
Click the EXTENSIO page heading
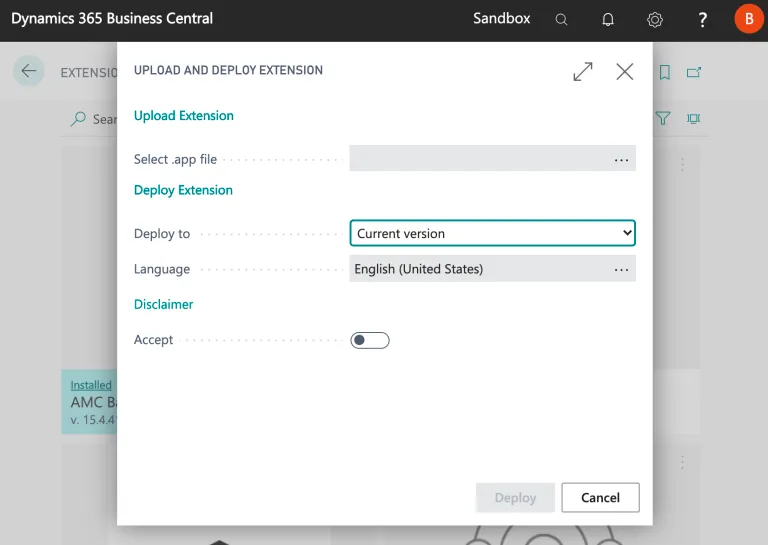coord(89,73)
